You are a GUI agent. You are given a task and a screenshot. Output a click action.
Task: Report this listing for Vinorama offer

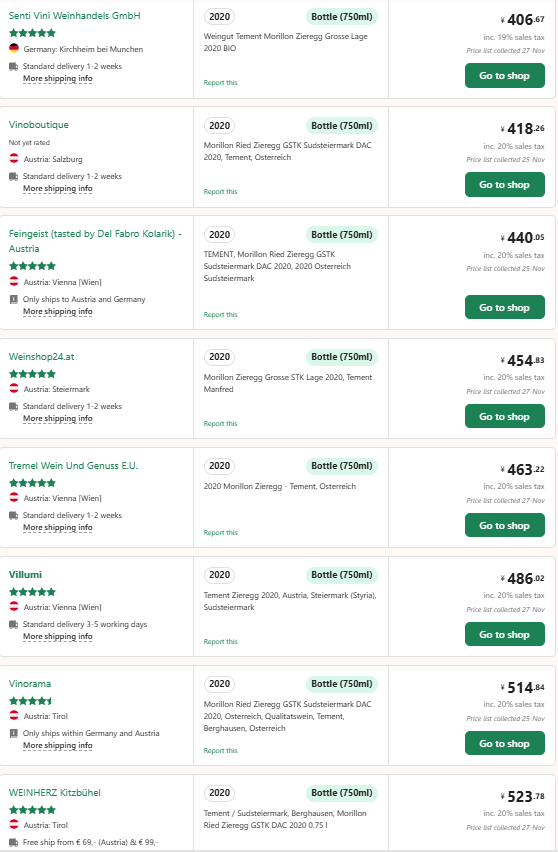221,750
